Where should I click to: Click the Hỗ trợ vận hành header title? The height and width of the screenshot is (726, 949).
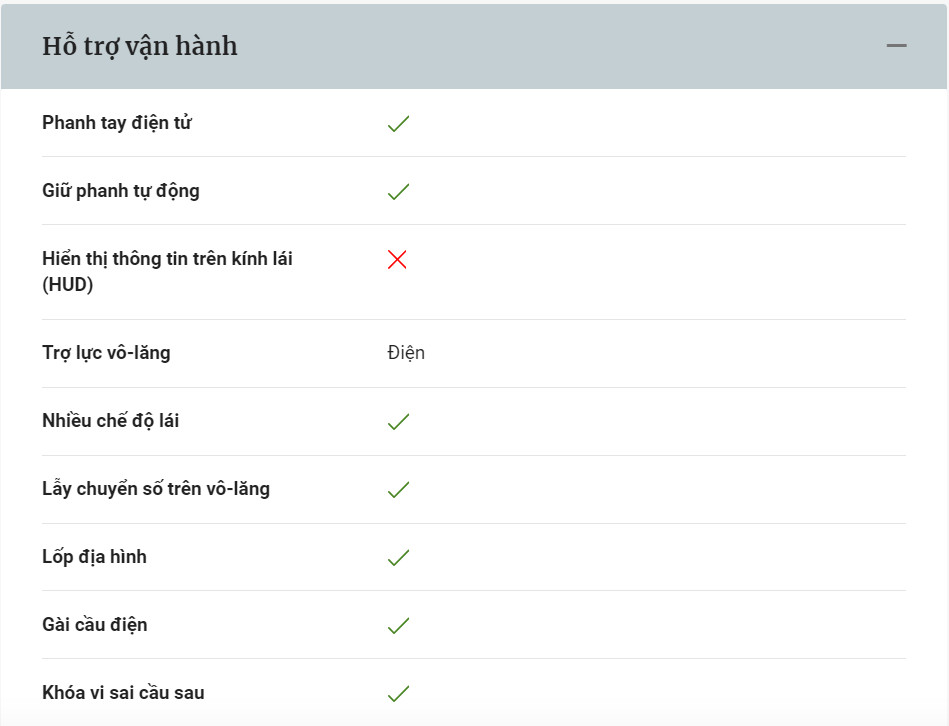(140, 47)
